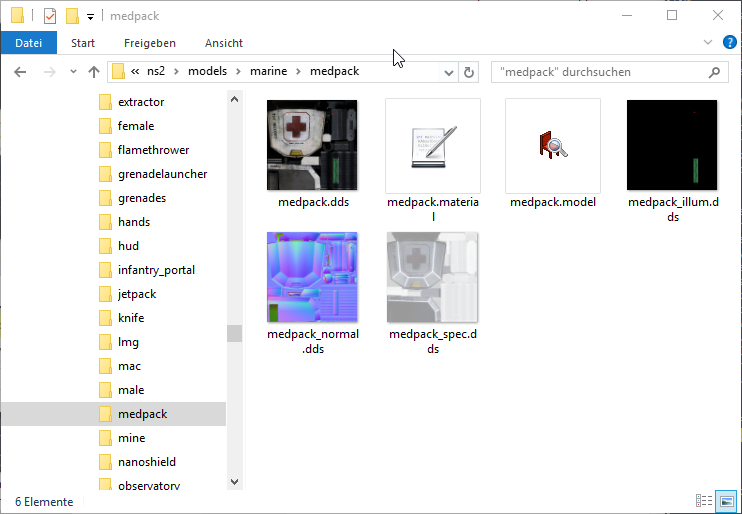The height and width of the screenshot is (514, 742).
Task: Select the mine folder in tree
Action: 132,438
